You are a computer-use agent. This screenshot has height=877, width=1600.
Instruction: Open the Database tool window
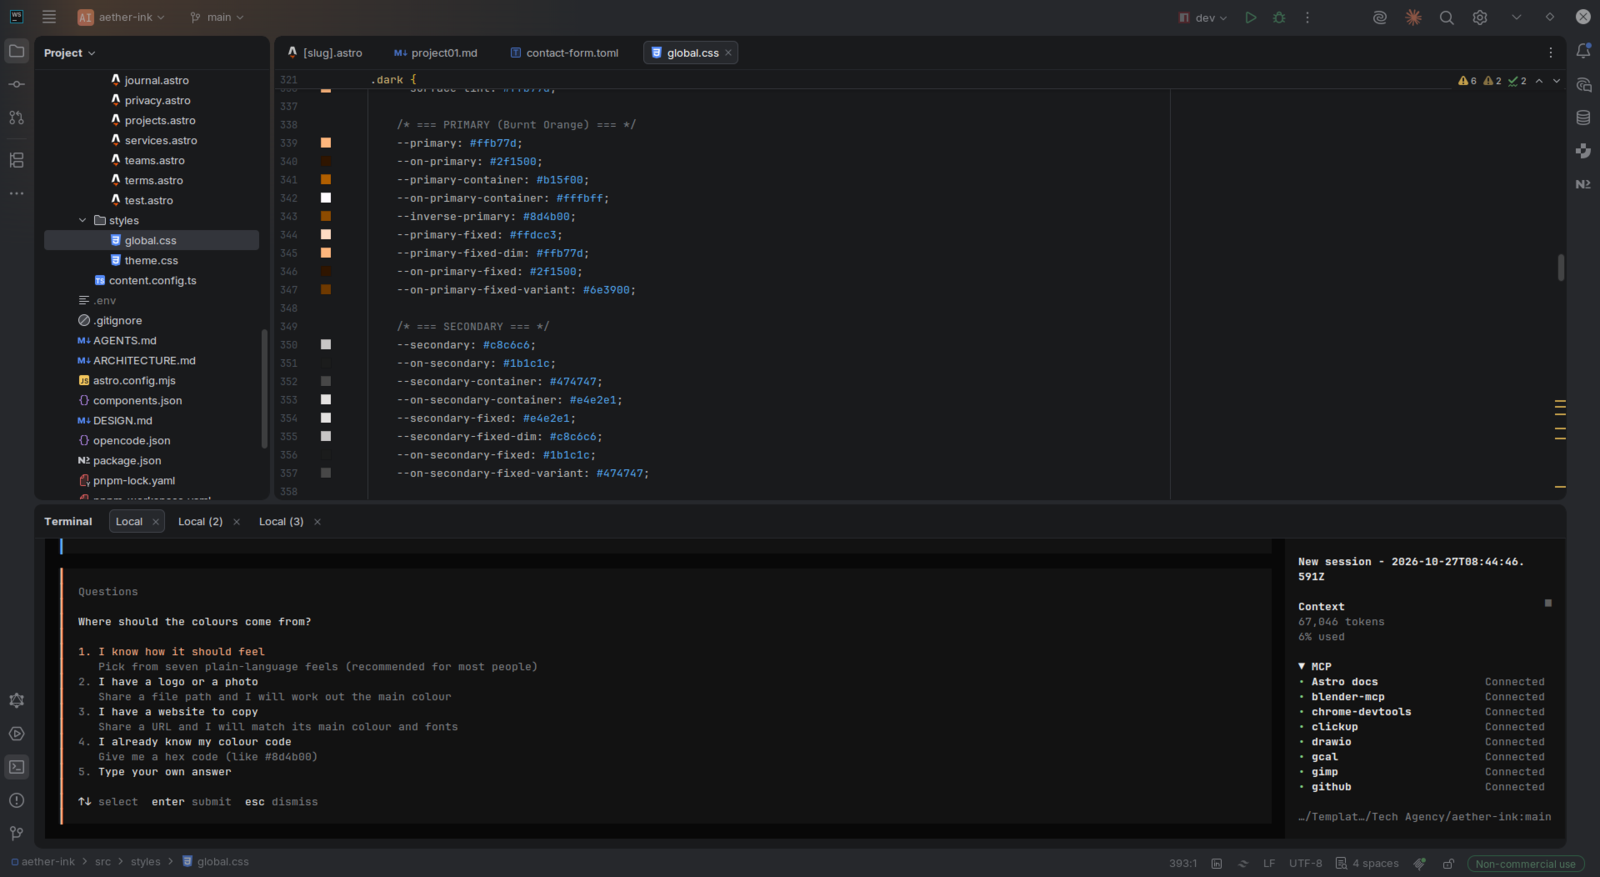tap(1583, 117)
